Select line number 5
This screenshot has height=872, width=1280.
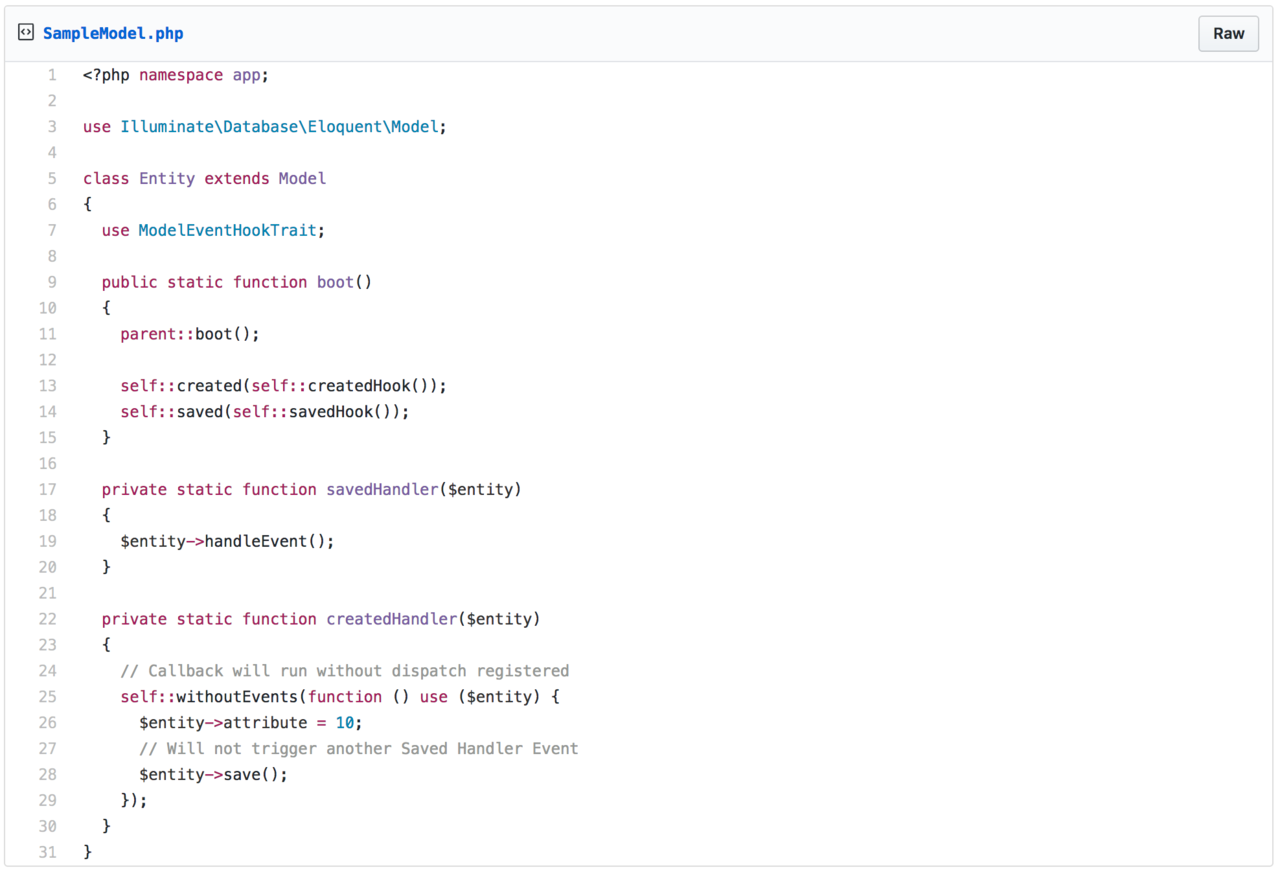[52, 179]
